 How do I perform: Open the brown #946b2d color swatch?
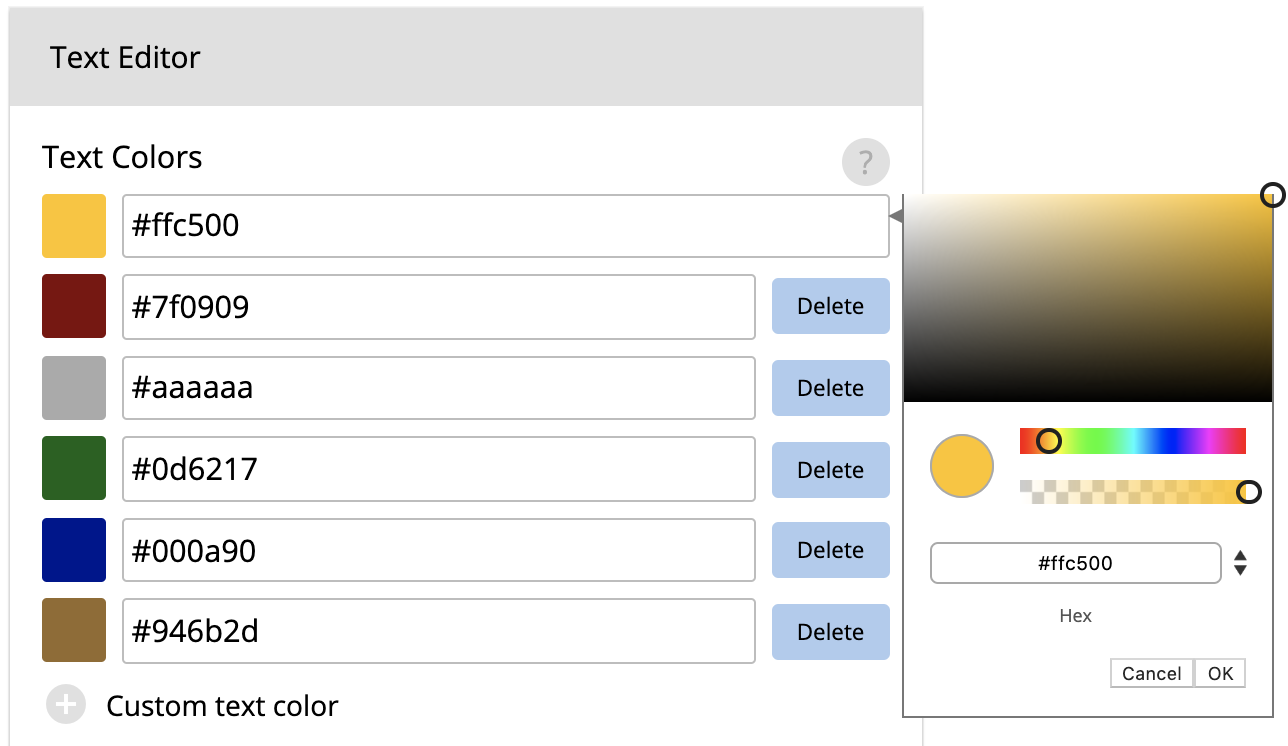74,630
